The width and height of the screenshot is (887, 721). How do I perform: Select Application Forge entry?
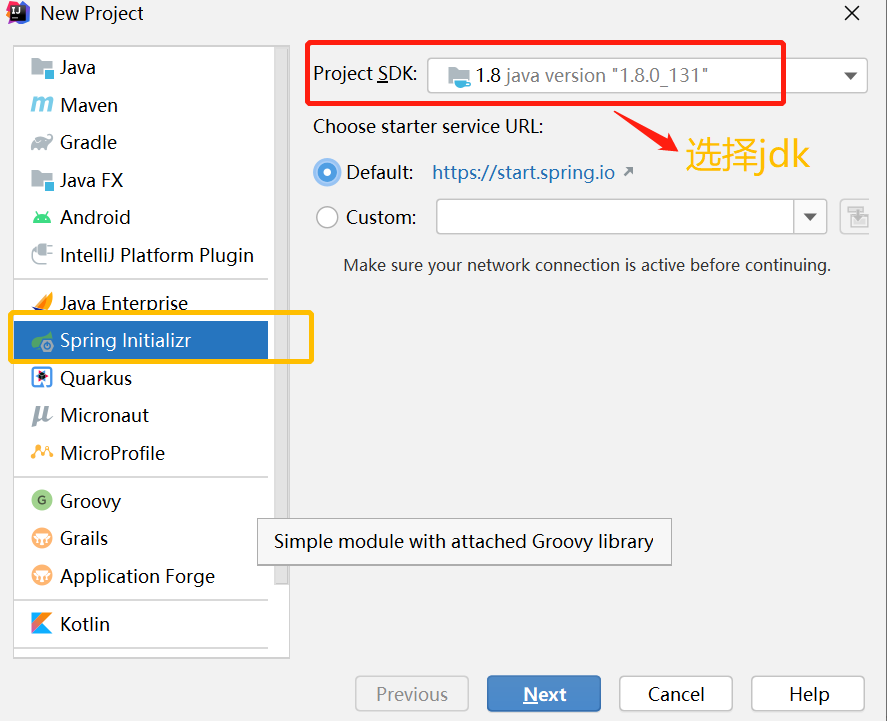coord(141,577)
